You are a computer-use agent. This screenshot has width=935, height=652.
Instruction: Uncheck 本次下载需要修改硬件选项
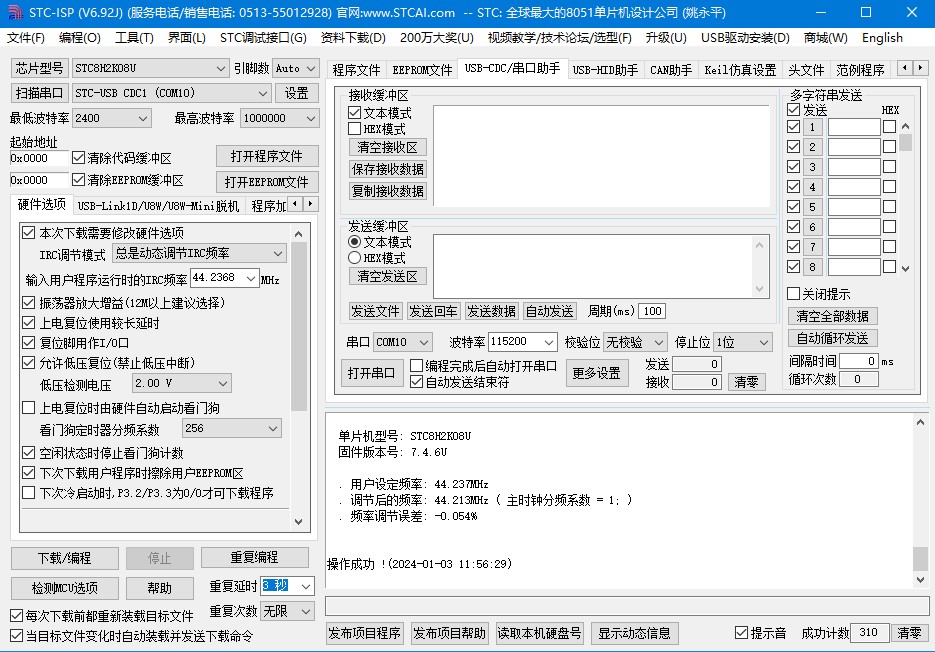click(x=28, y=233)
